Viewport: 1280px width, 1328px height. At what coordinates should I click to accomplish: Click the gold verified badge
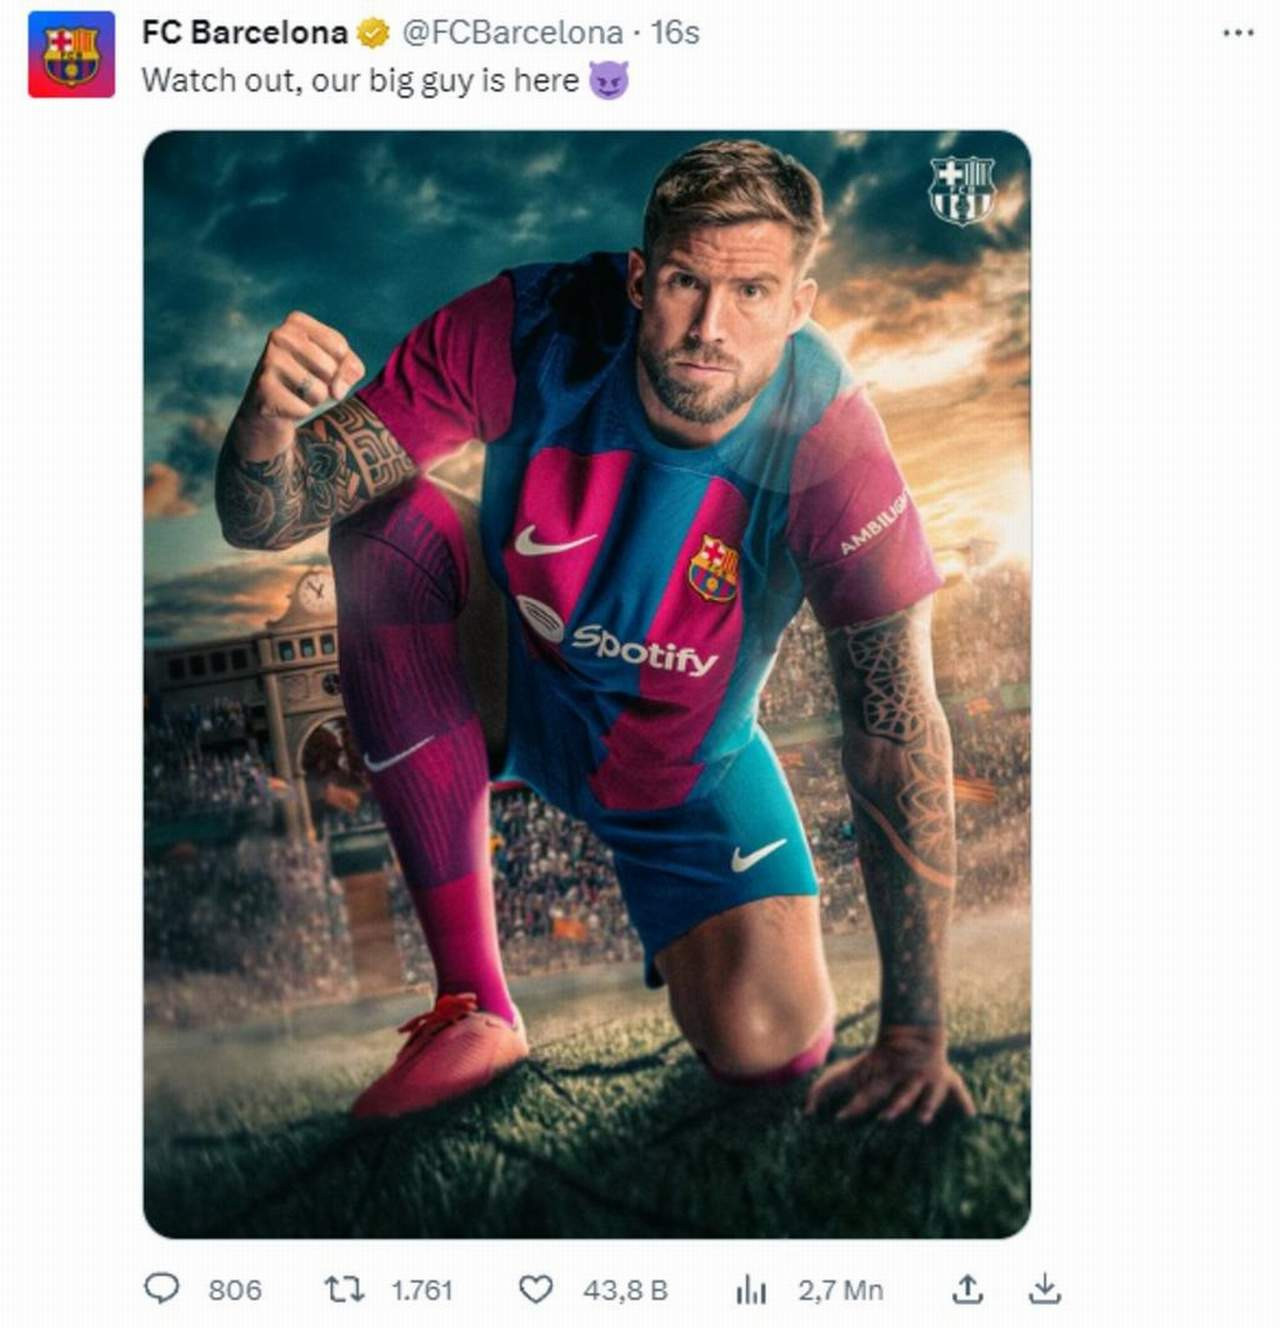tap(373, 33)
